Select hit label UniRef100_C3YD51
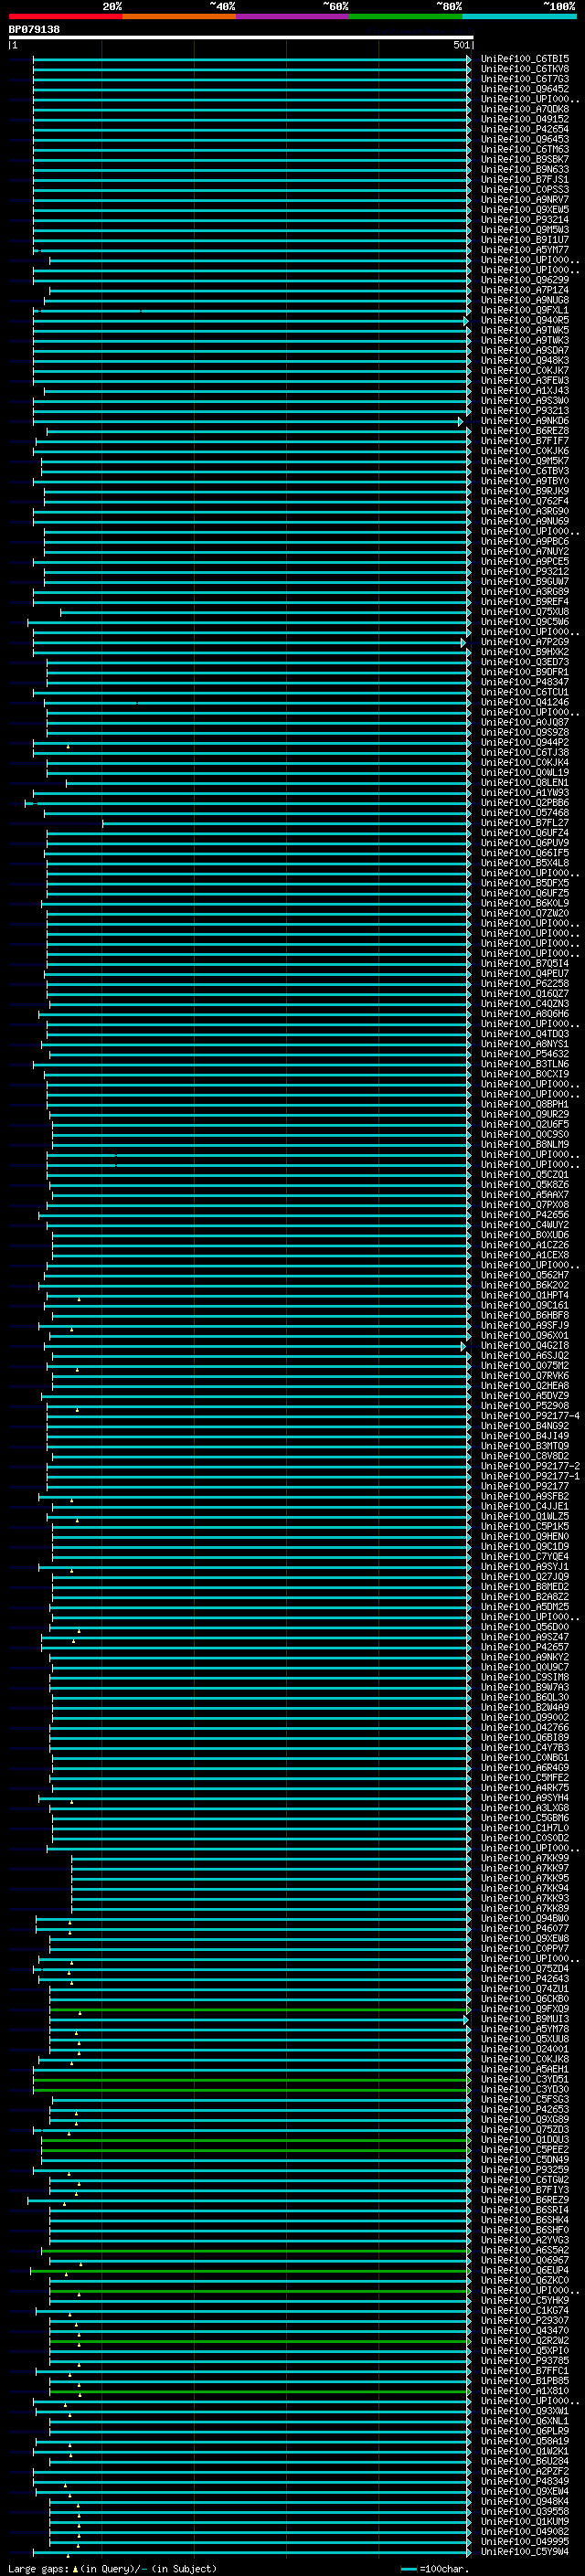585x2576 pixels. pyautogui.click(x=524, y=2079)
